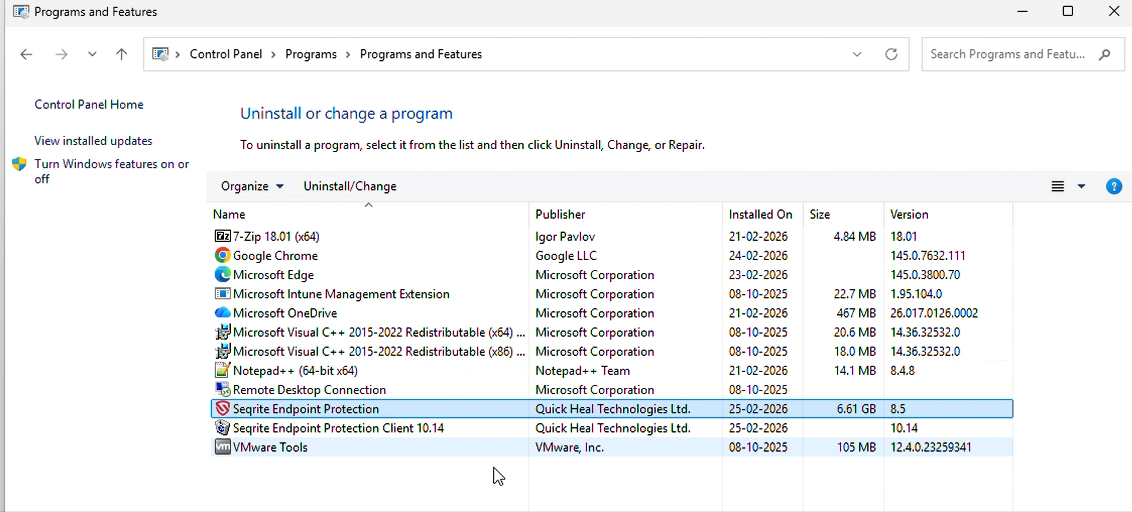Click the change view list icon
This screenshot has width=1132, height=512.
pos(1058,186)
